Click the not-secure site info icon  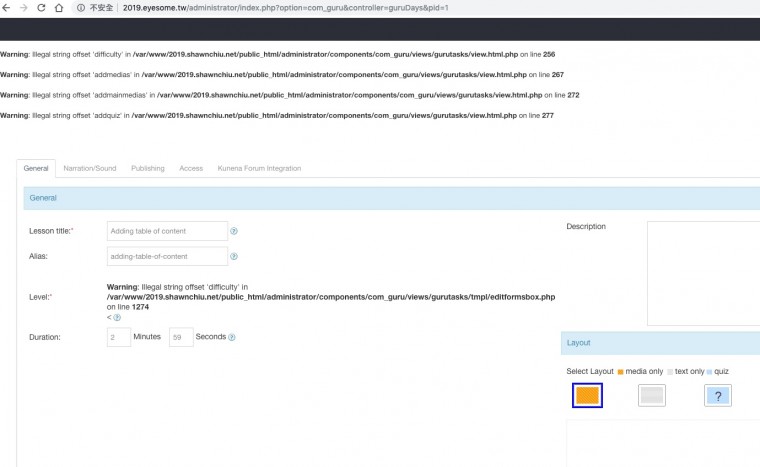81,8
